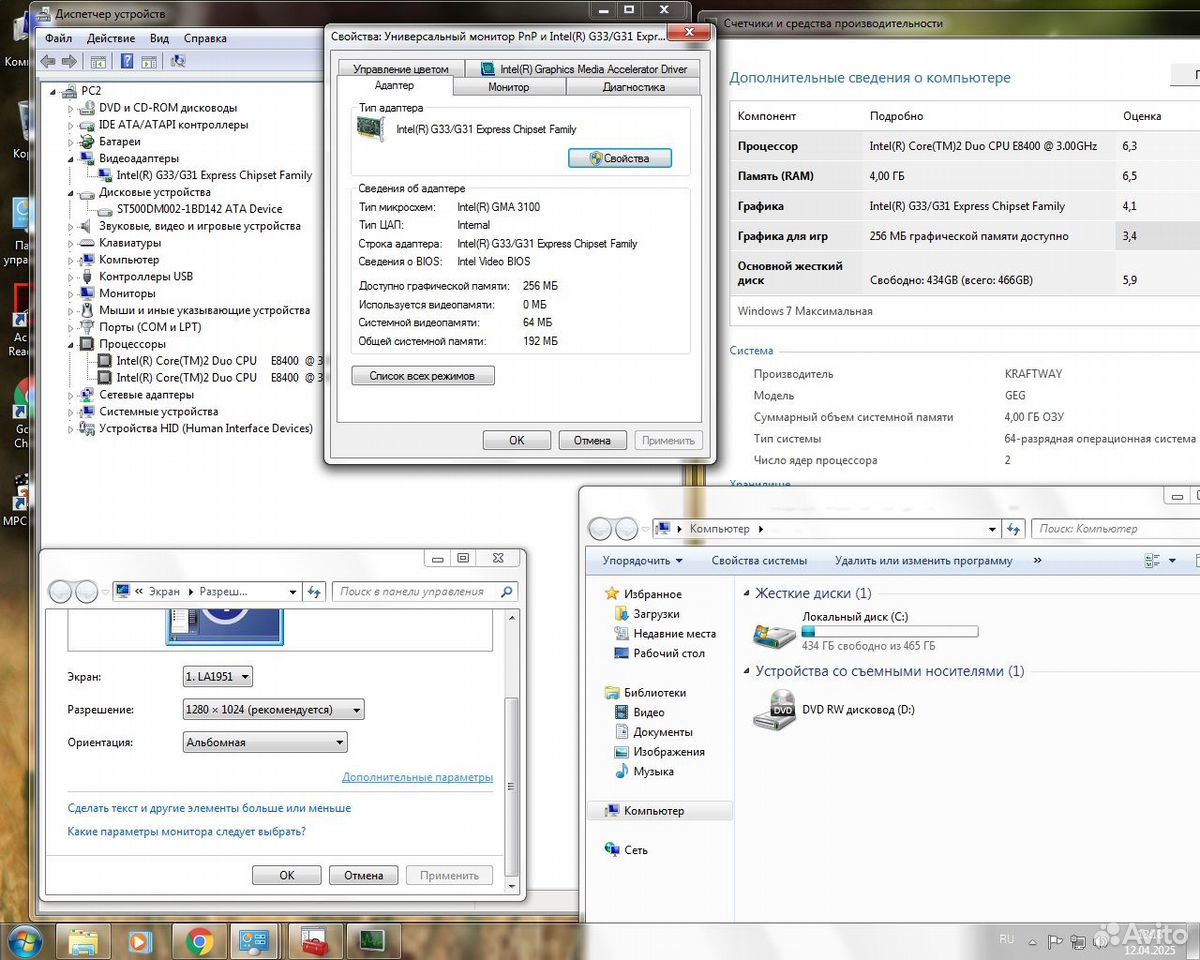Click C: drive free space usage bar

(890, 632)
